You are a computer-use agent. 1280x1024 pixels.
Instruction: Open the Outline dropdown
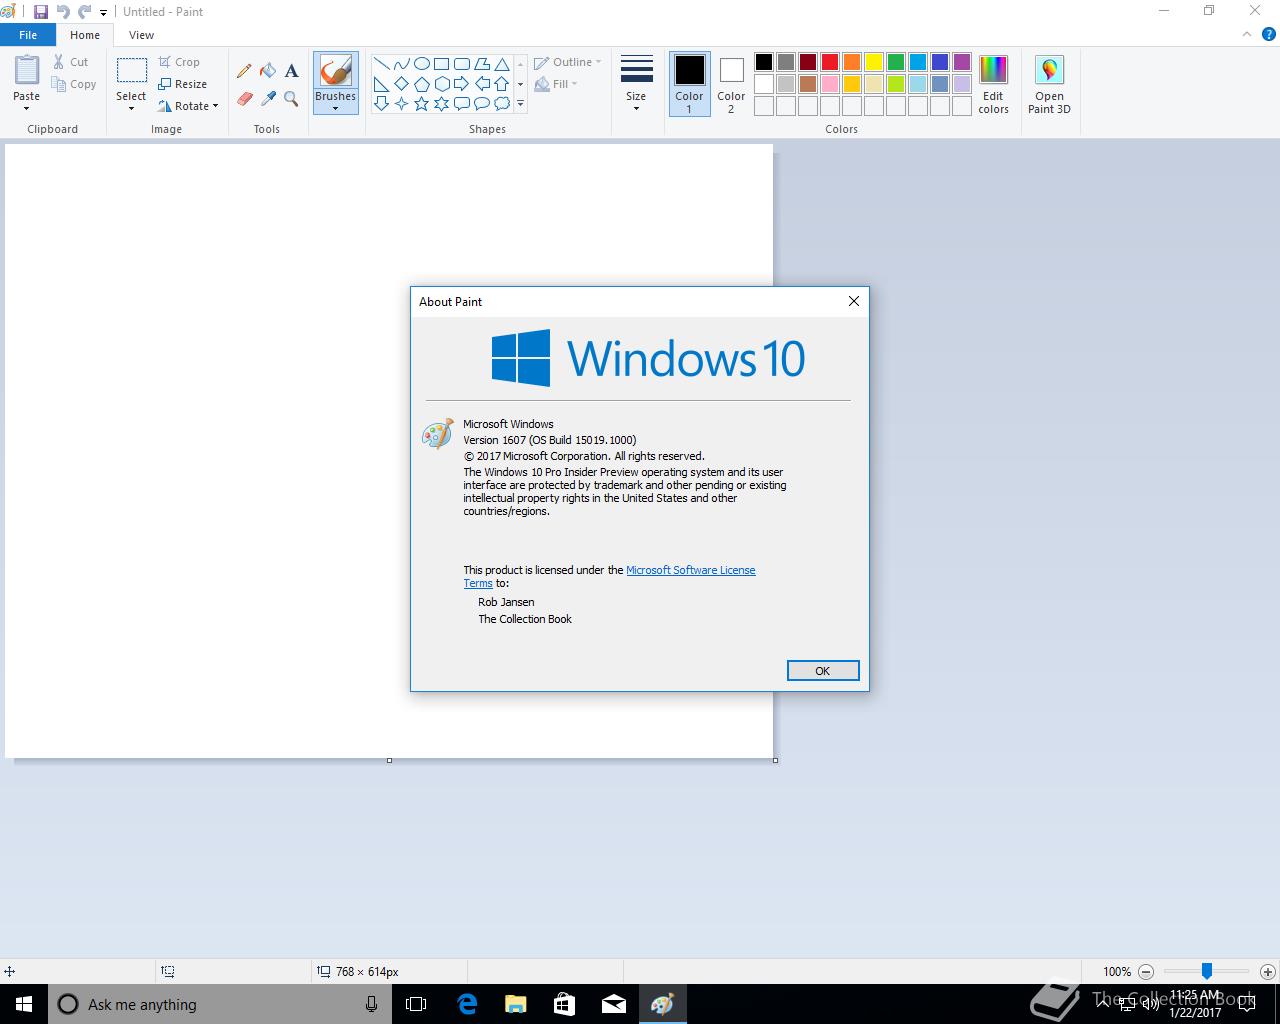click(567, 62)
